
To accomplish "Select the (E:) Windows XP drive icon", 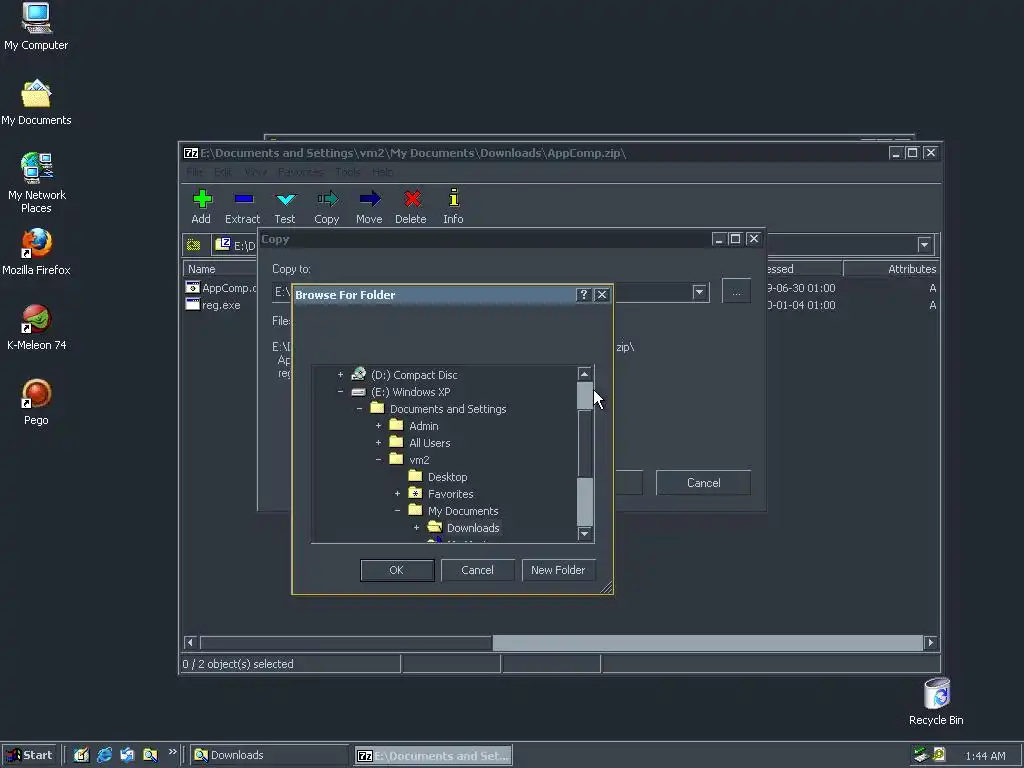I will point(359,392).
